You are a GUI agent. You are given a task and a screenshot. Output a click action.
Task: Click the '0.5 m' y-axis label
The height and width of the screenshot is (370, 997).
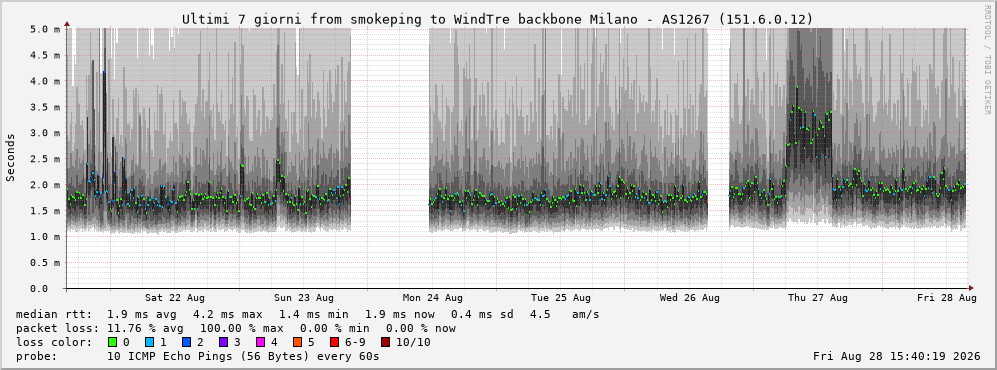(x=45, y=263)
